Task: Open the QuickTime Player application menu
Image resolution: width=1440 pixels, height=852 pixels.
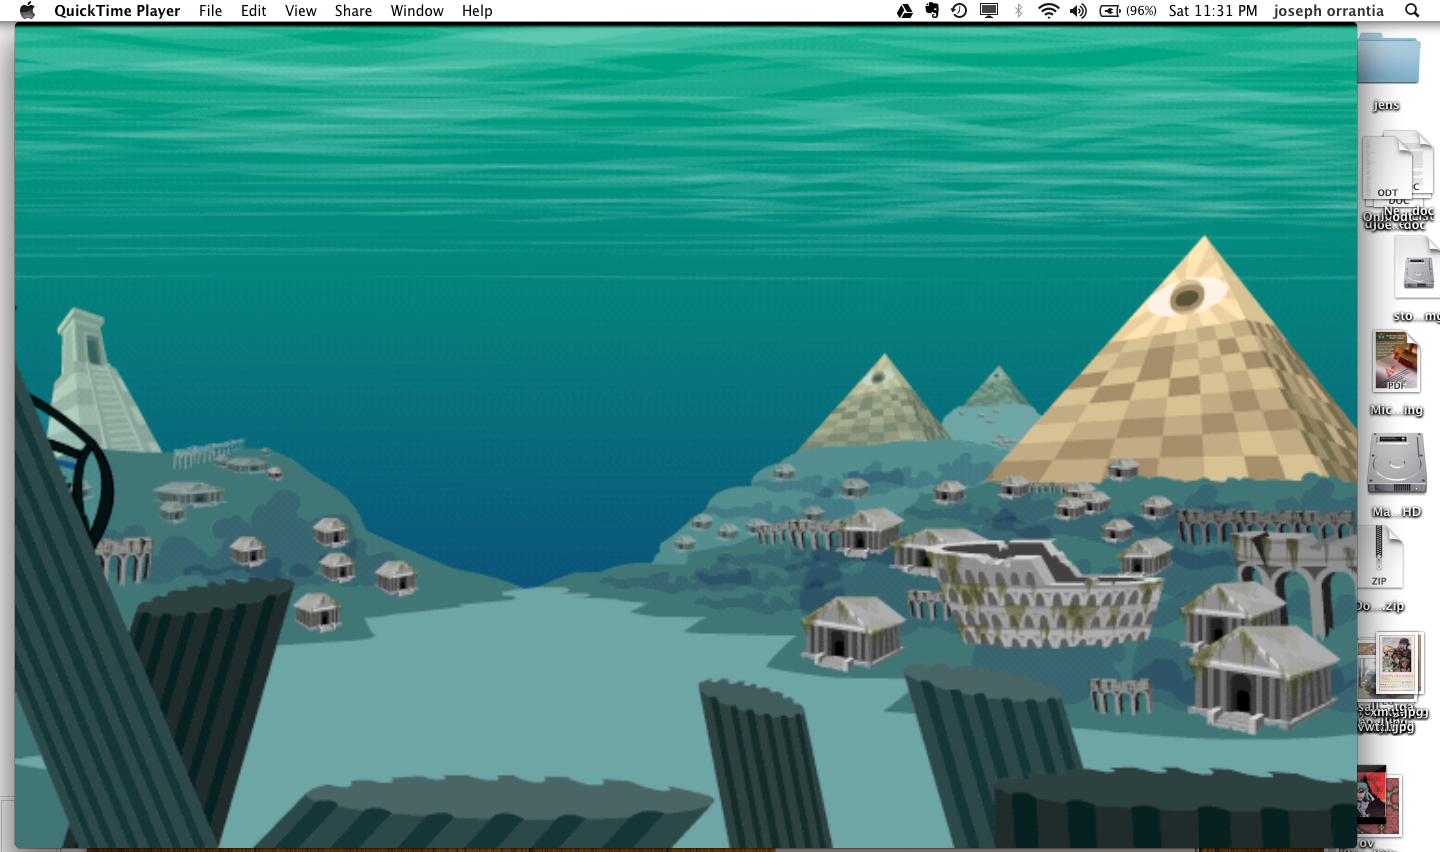Action: (x=117, y=11)
